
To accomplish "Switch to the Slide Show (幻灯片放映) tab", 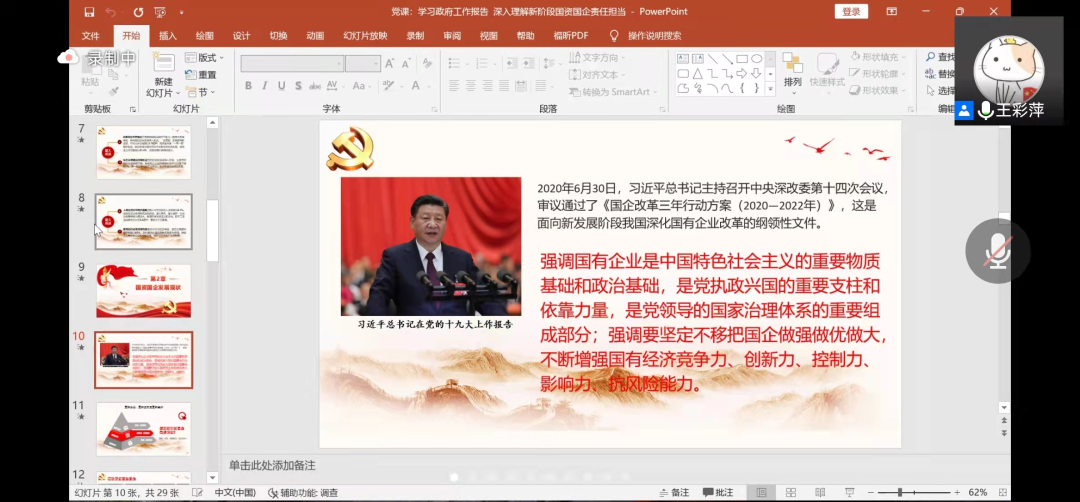I will click(364, 36).
